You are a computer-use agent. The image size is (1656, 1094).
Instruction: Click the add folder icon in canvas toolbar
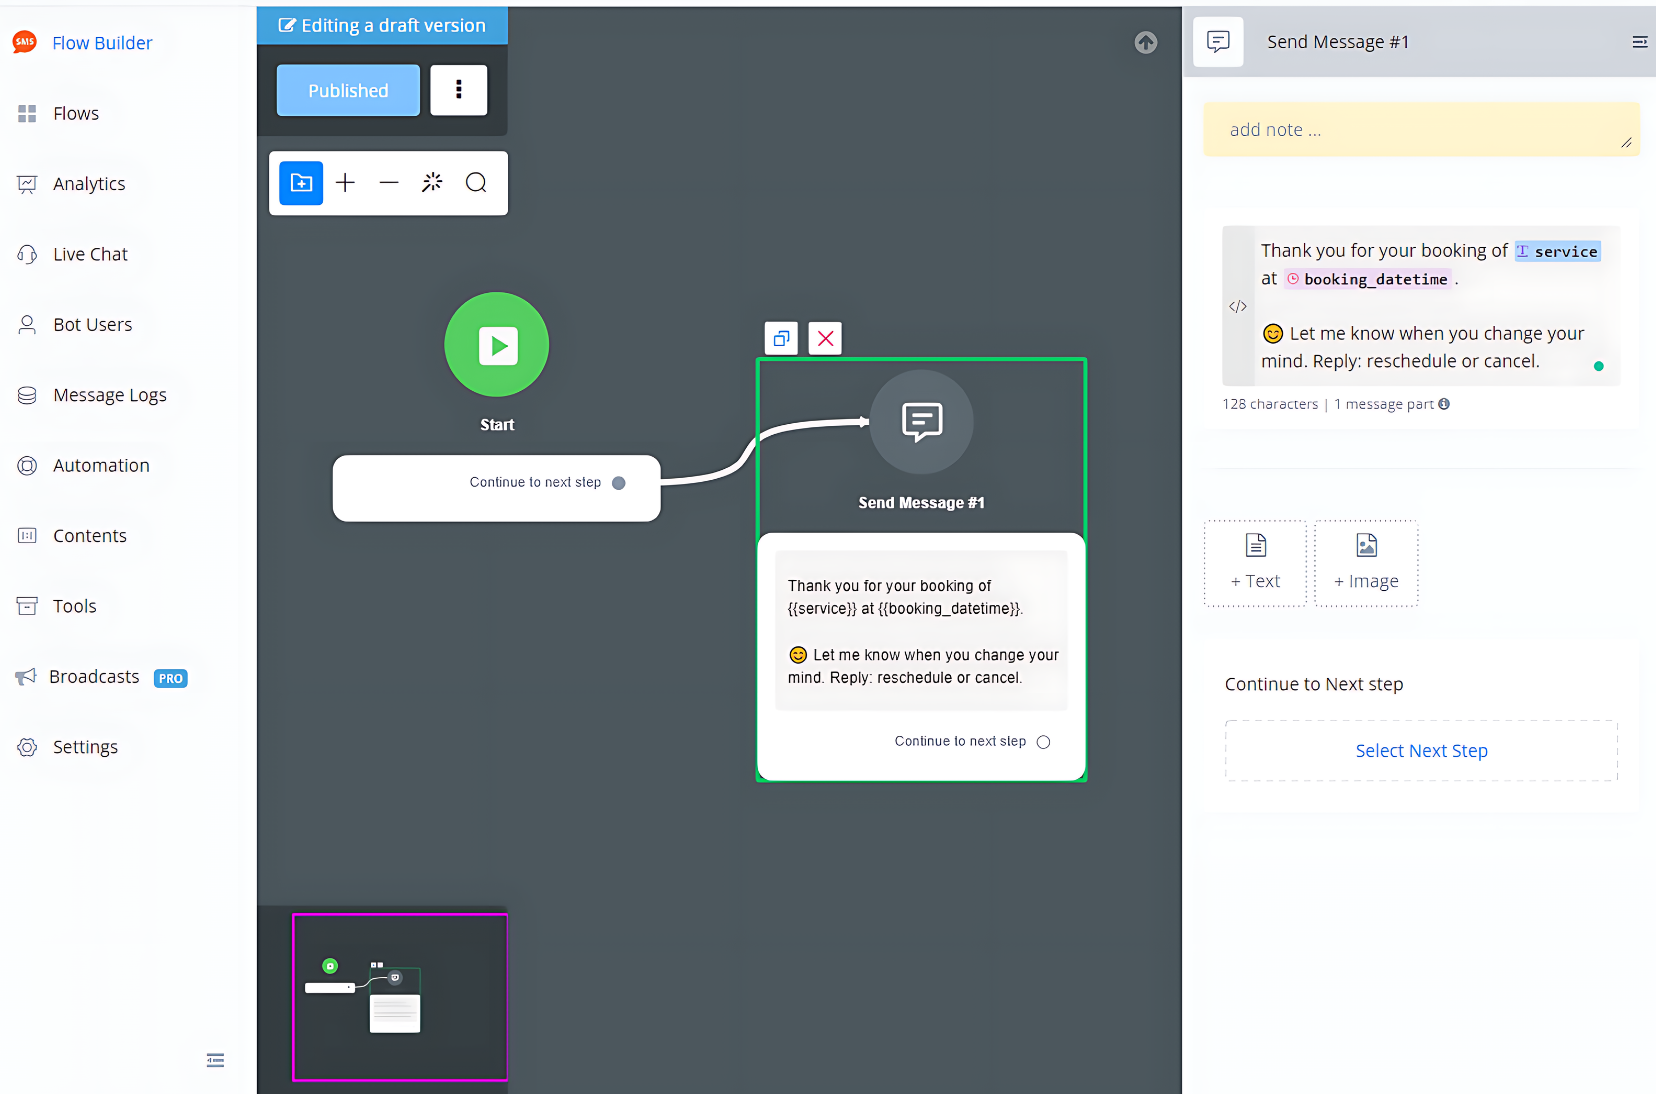[301, 183]
